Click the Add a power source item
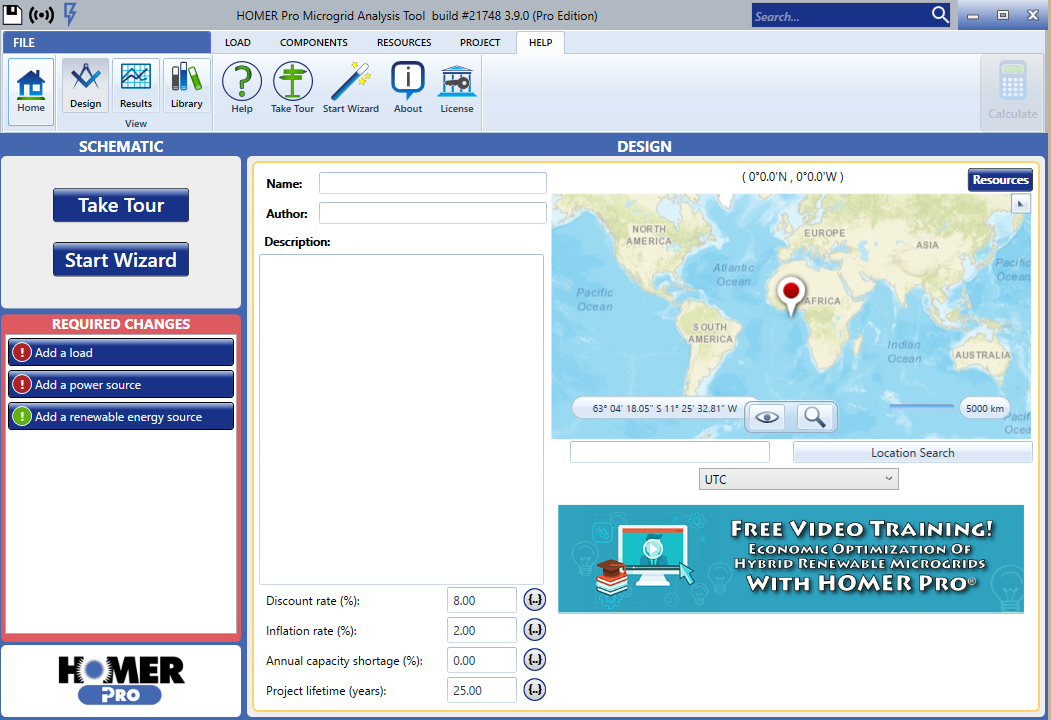Viewport: 1051px width, 720px height. 121,384
